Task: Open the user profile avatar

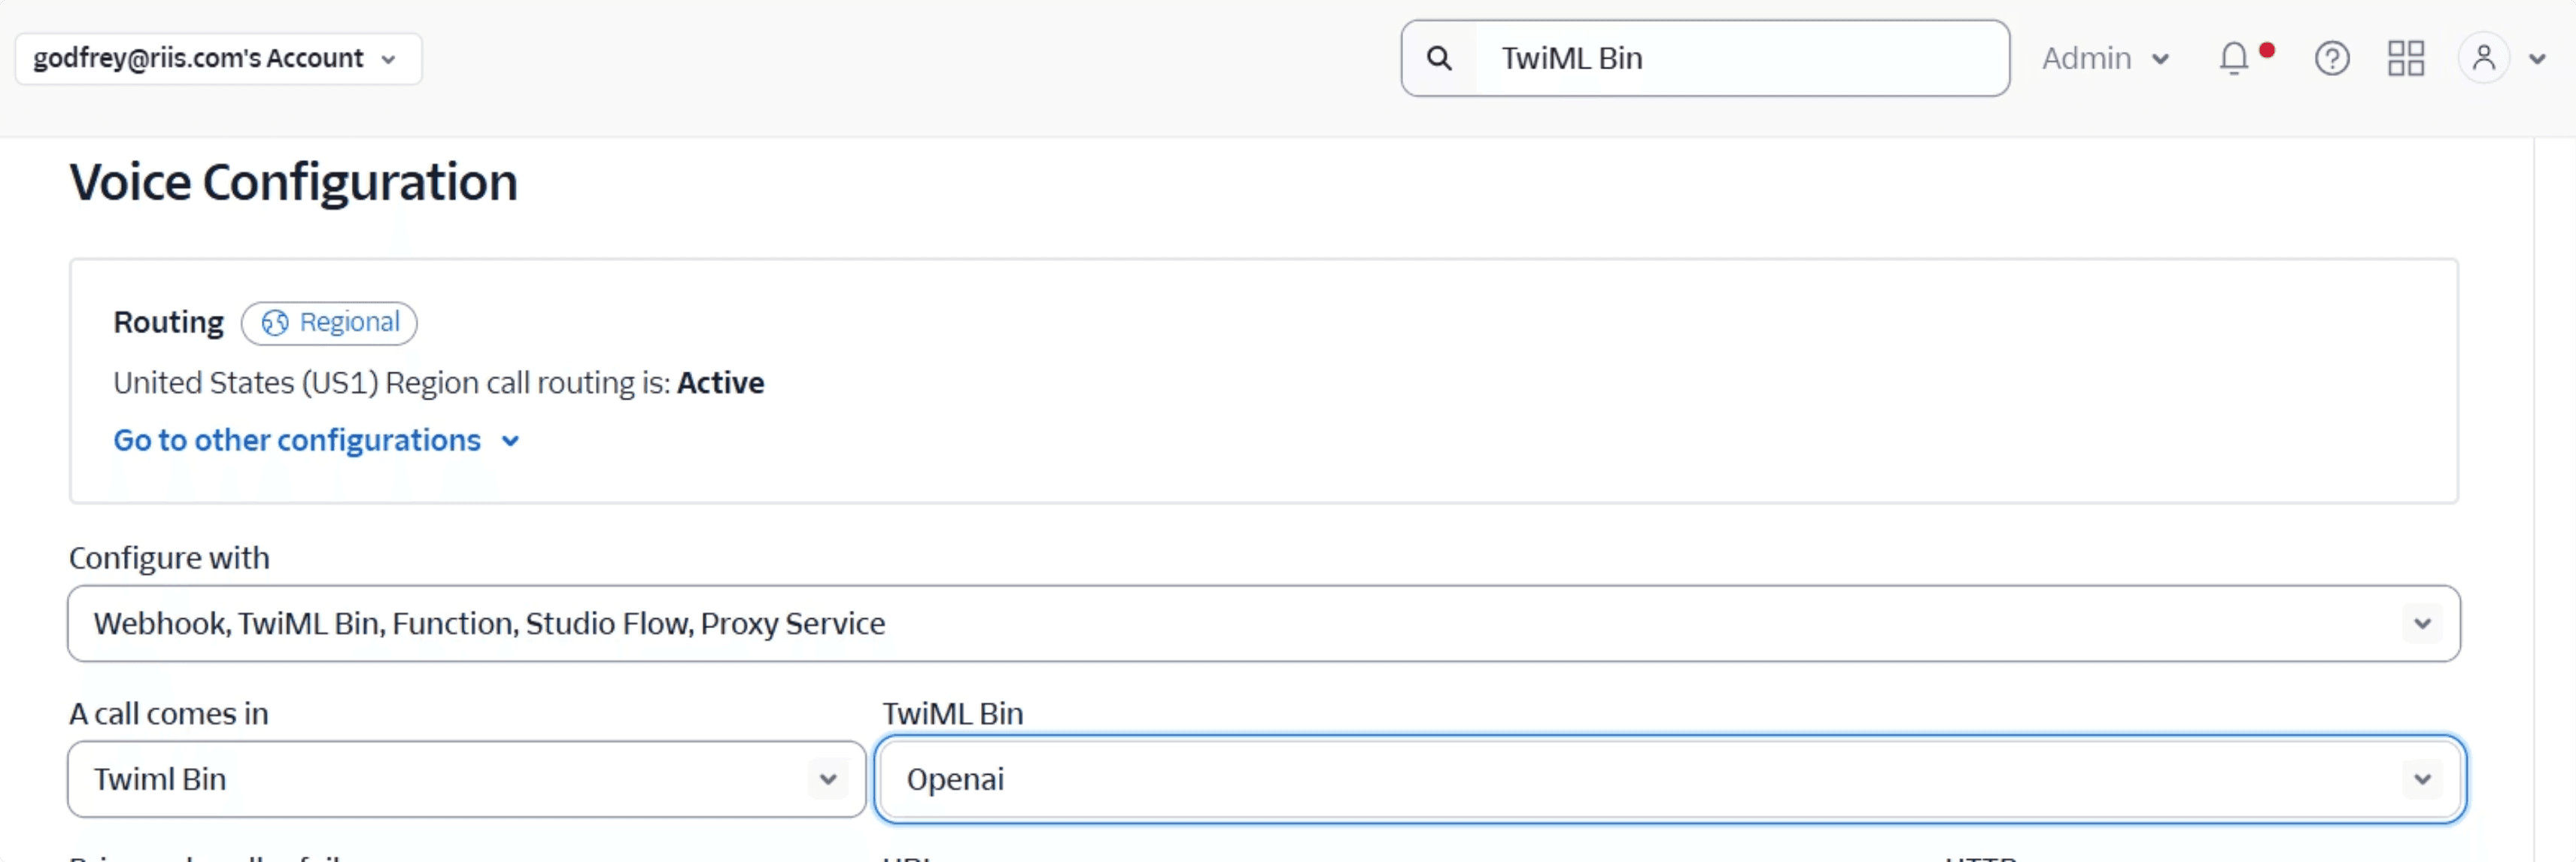Action: coord(2484,58)
